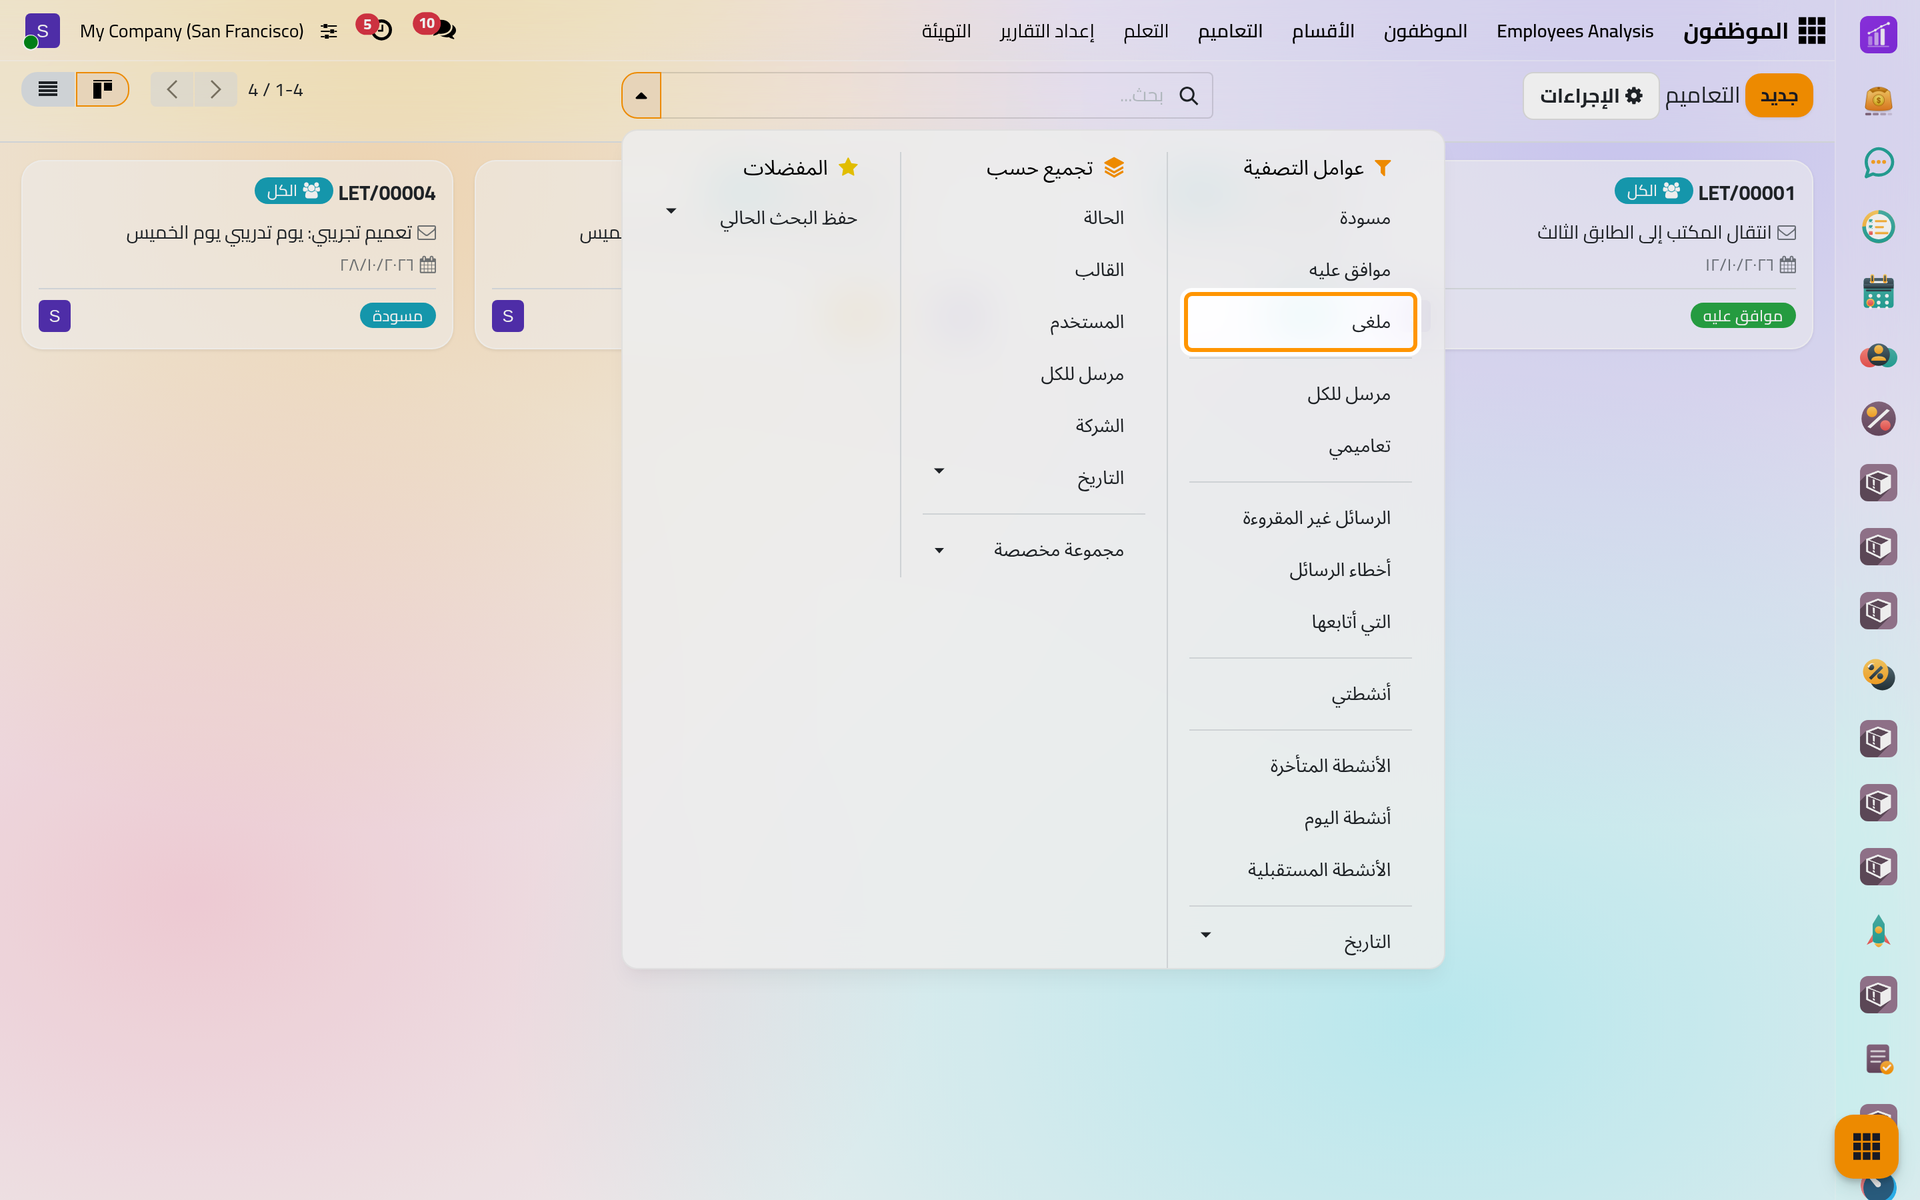1920x1200 pixels.
Task: Open the التهيئة menu
Action: tap(946, 31)
